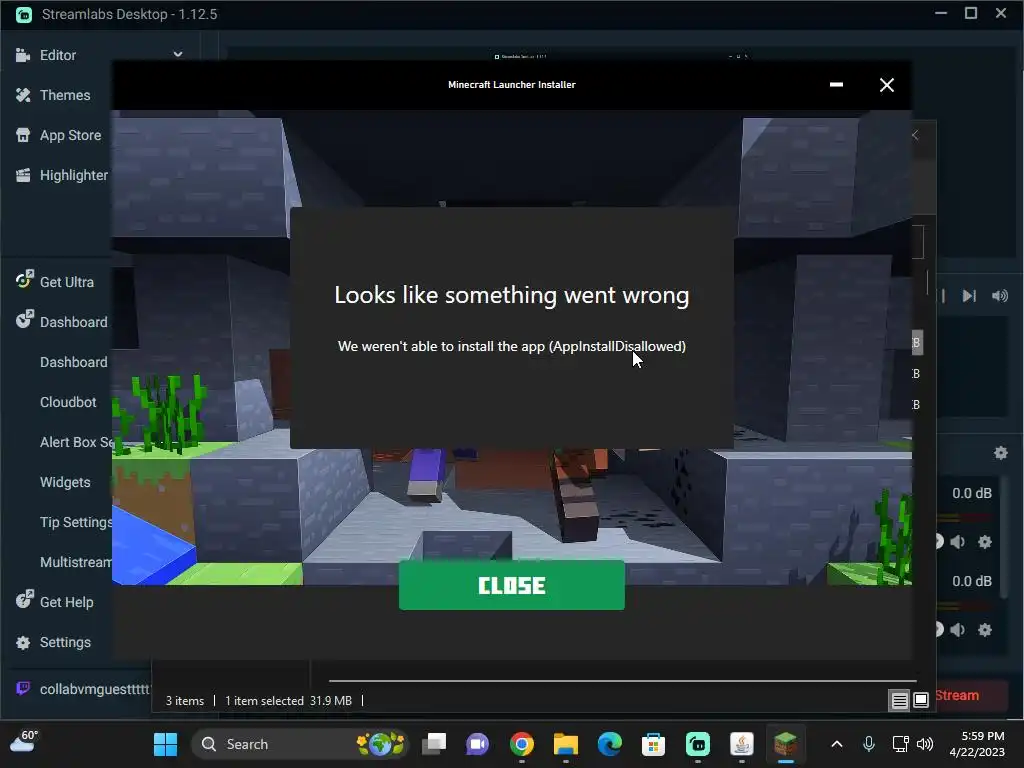Click the microphone tray icon

(869, 744)
